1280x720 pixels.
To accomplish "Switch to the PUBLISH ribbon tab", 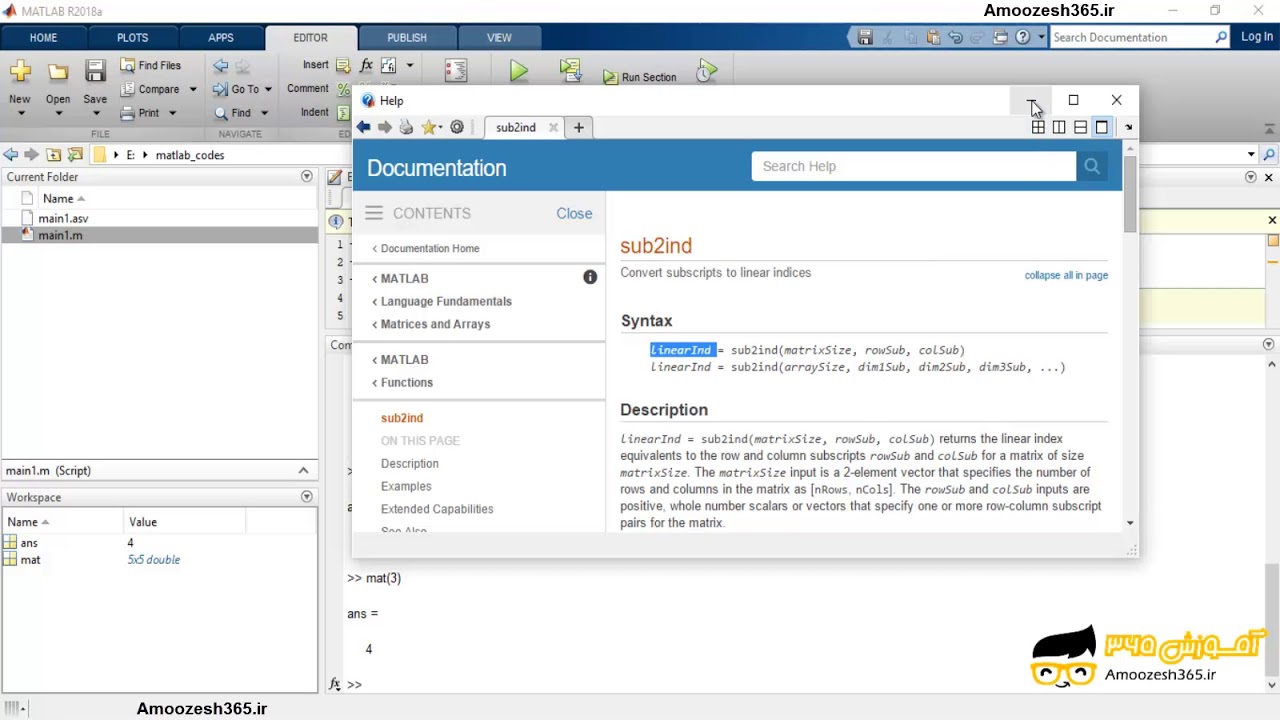I will coord(407,37).
